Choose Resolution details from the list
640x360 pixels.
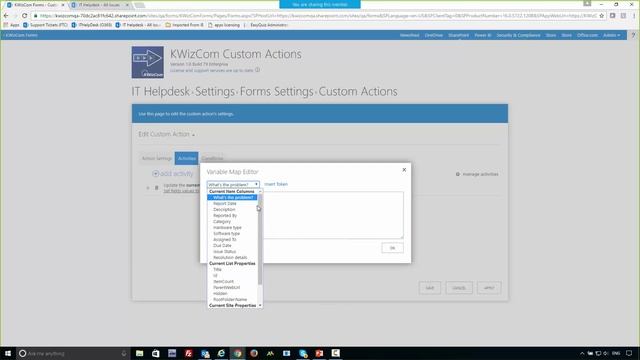(230, 258)
